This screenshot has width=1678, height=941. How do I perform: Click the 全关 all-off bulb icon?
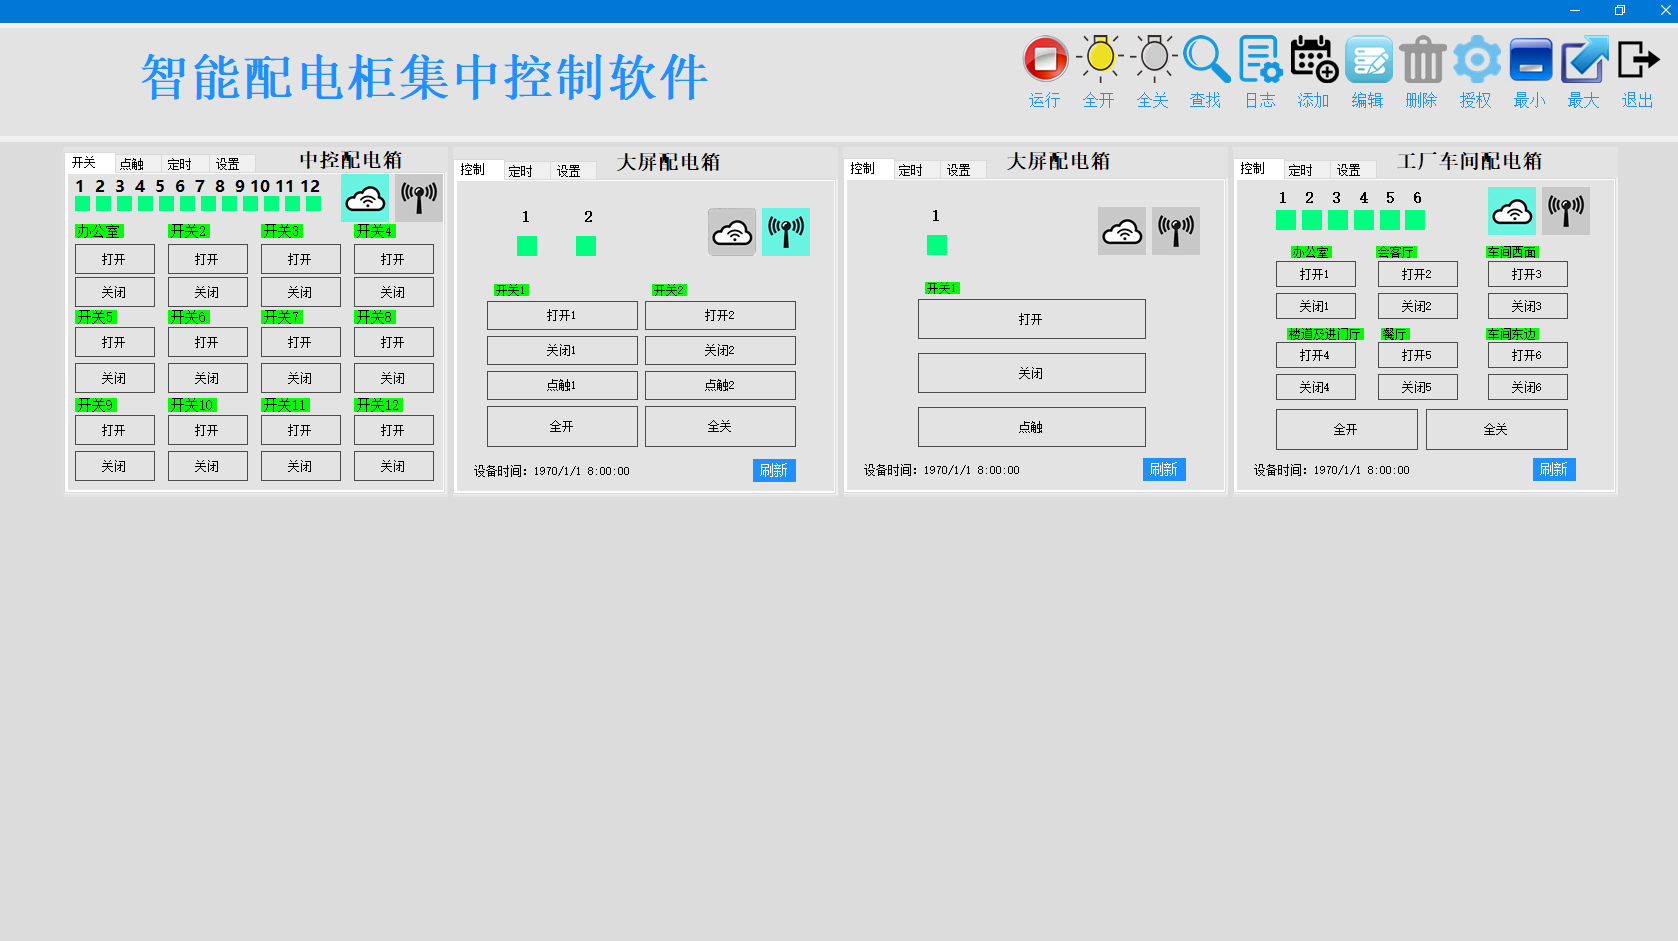click(x=1153, y=60)
